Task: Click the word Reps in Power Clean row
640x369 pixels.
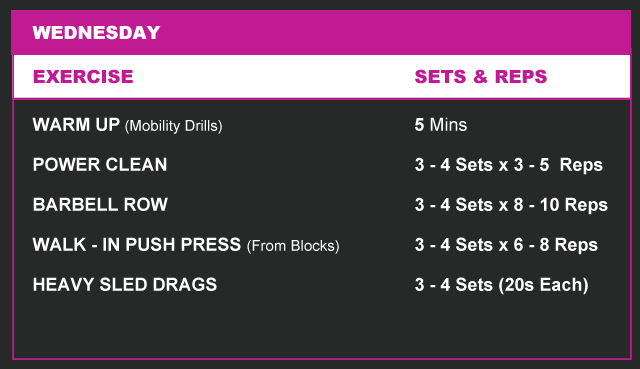Action: click(581, 166)
